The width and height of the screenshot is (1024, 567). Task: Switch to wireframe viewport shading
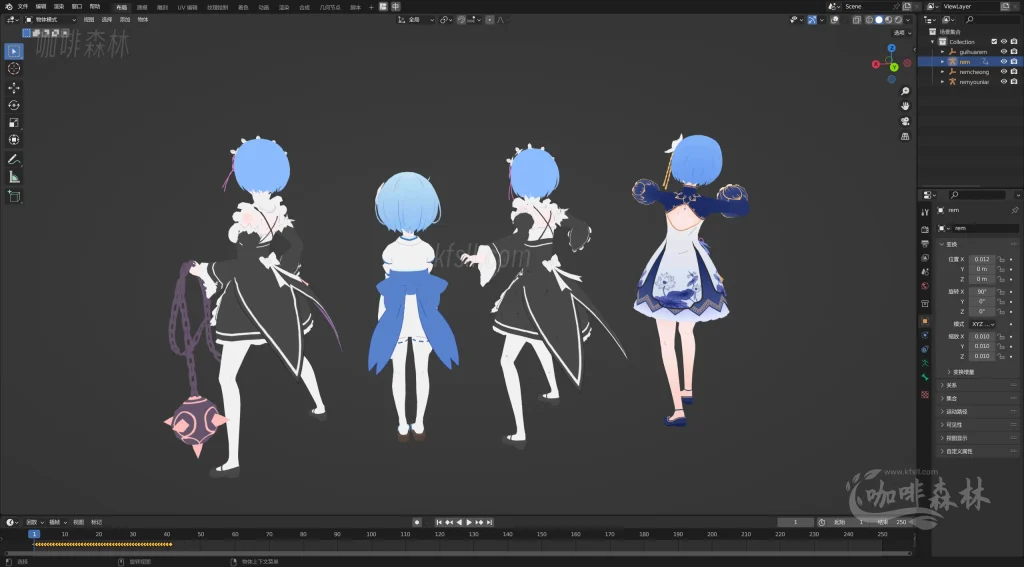pyautogui.click(x=869, y=20)
